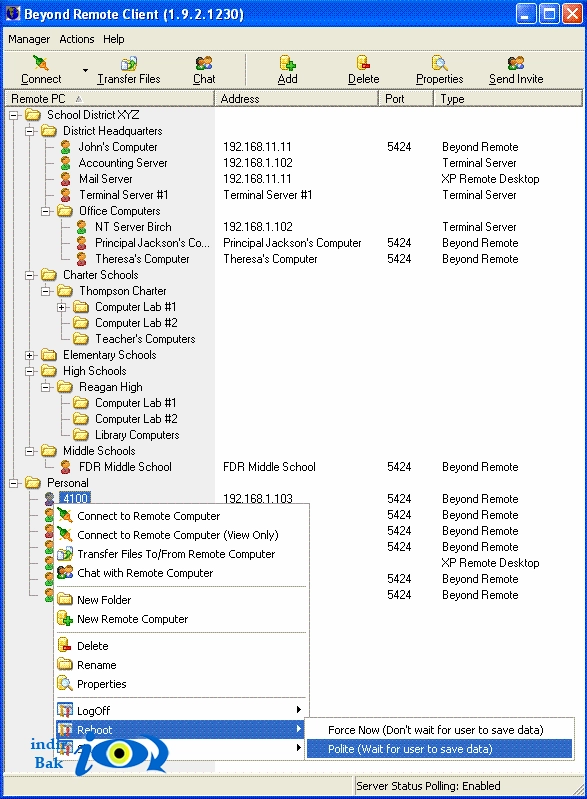Collapse the Charter Schools folder
The image size is (587, 799).
tap(30, 275)
